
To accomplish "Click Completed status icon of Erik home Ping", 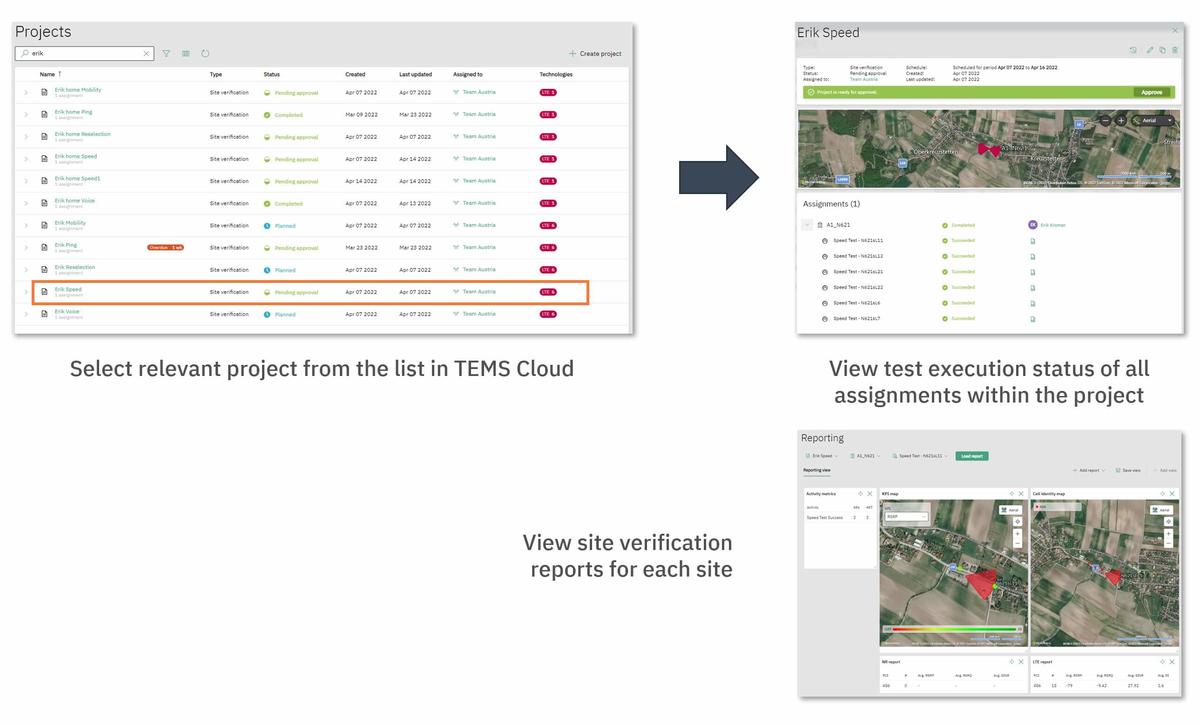I will click(x=267, y=114).
